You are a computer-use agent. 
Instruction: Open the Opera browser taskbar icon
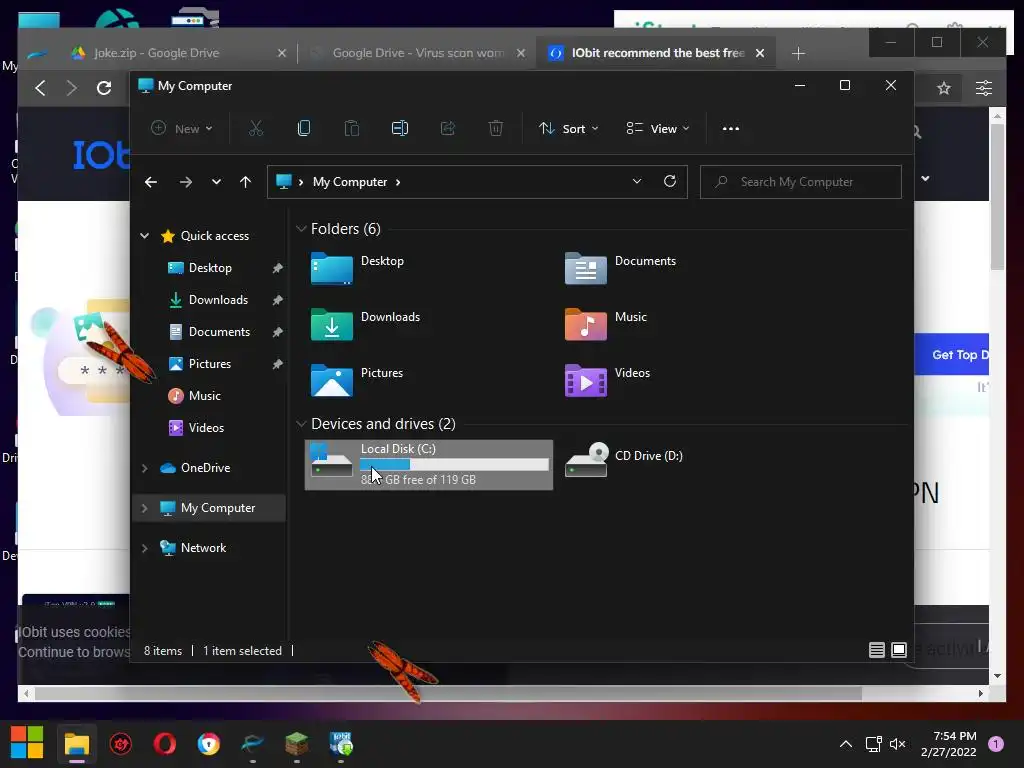[x=165, y=743]
